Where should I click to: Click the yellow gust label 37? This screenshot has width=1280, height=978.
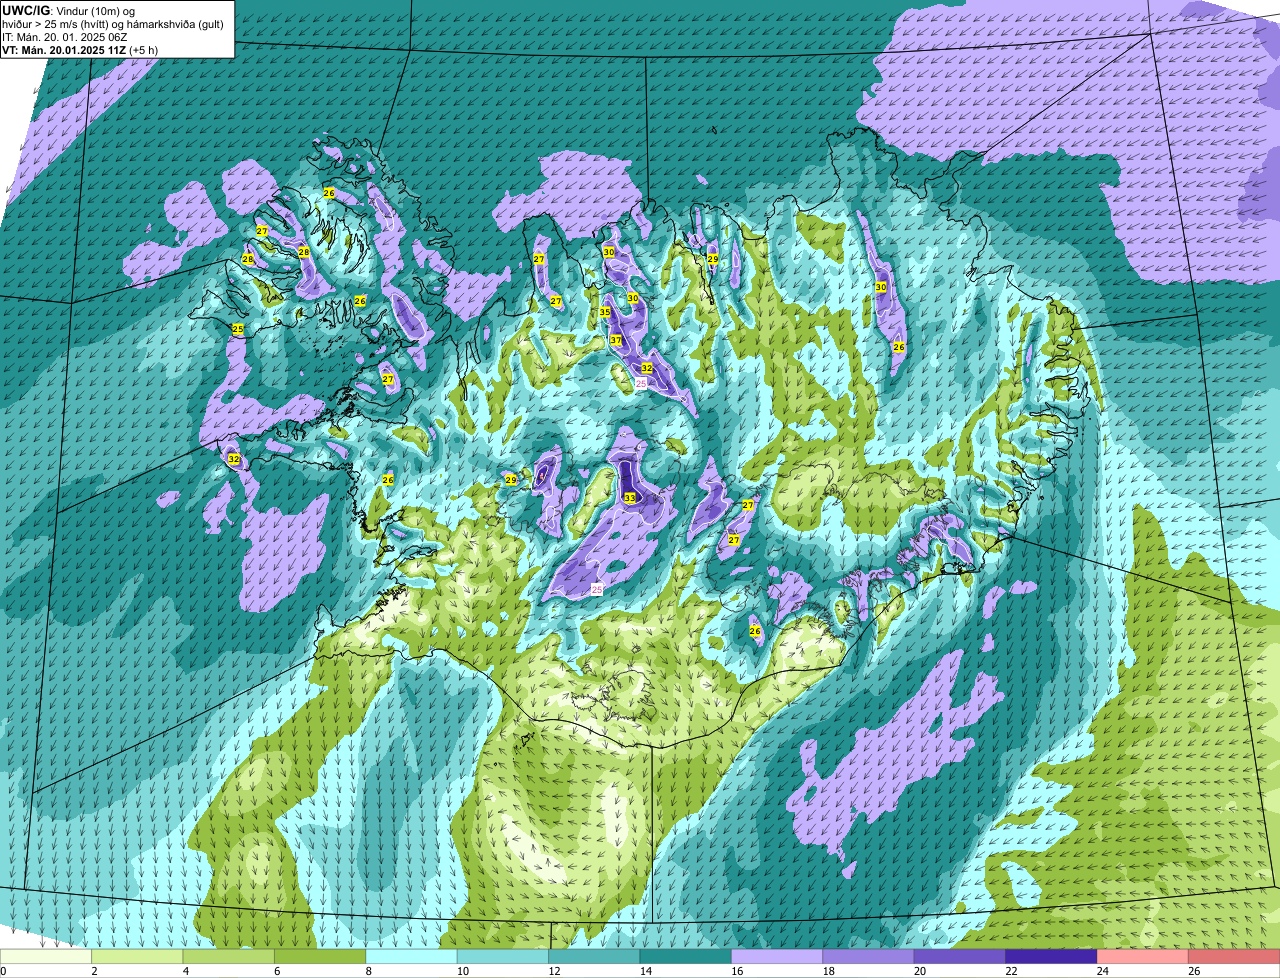[616, 341]
